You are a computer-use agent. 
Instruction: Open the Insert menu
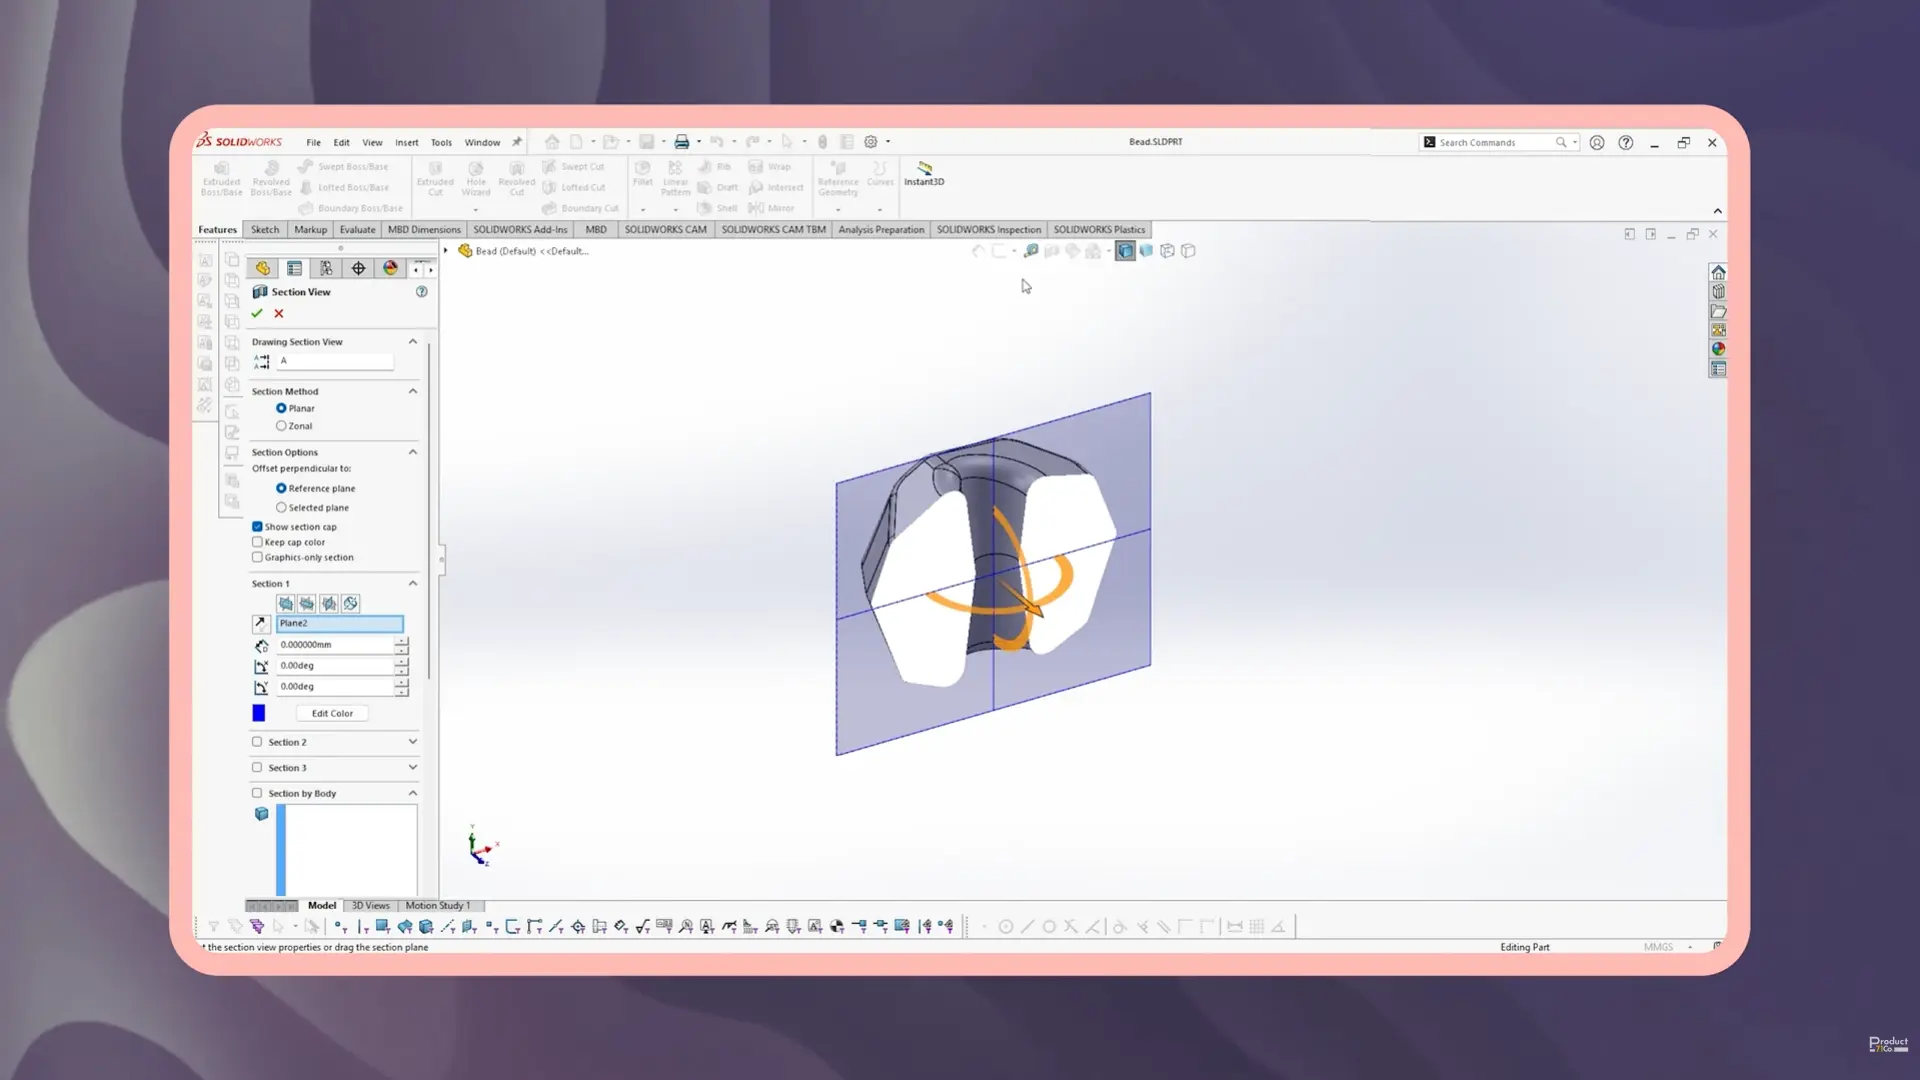[x=406, y=143]
